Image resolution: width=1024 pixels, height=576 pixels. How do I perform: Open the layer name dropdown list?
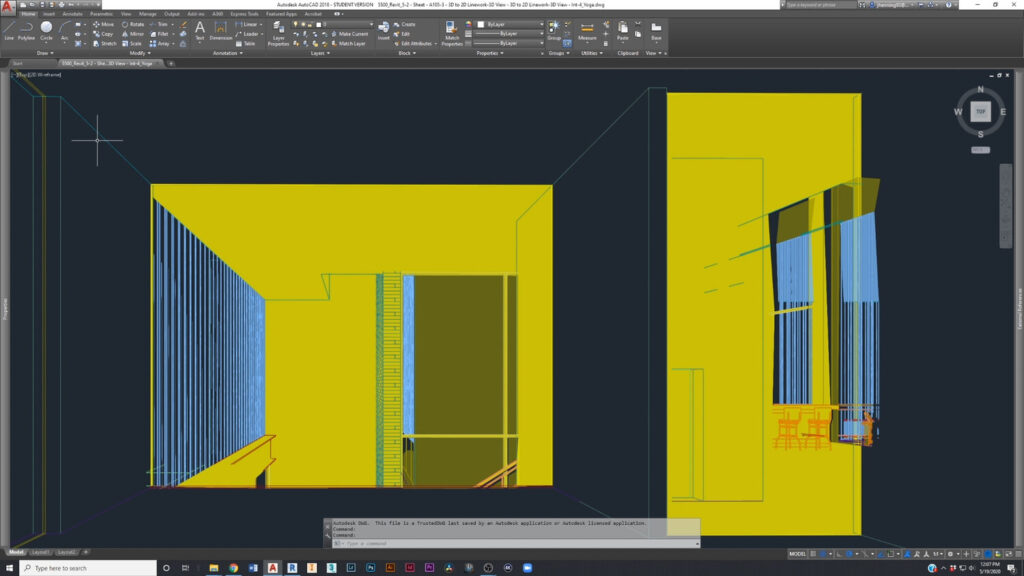click(350, 24)
